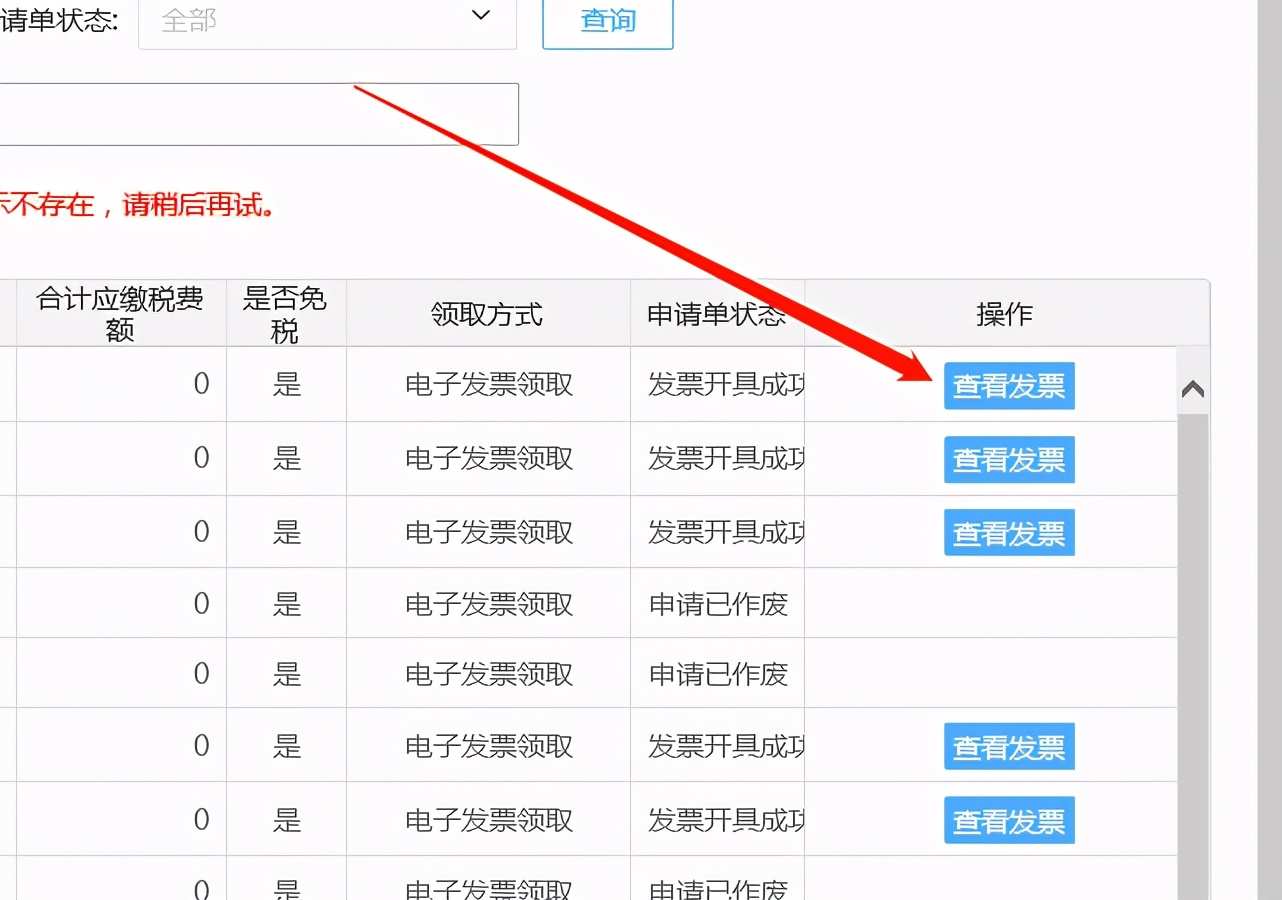Click the 是否免税 column header
The image size is (1282, 900).
[x=285, y=312]
